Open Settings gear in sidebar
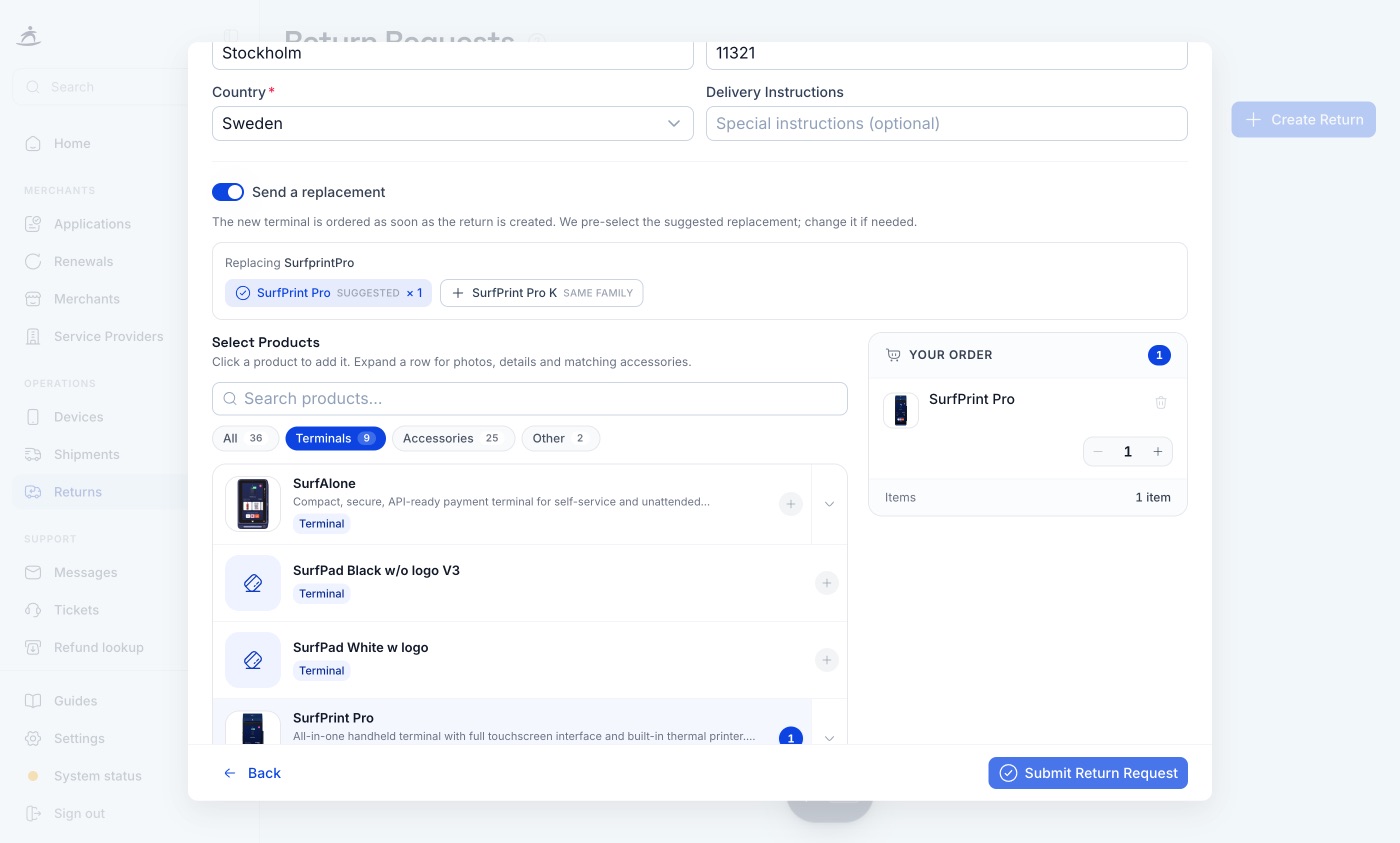1400x843 pixels. (x=33, y=738)
